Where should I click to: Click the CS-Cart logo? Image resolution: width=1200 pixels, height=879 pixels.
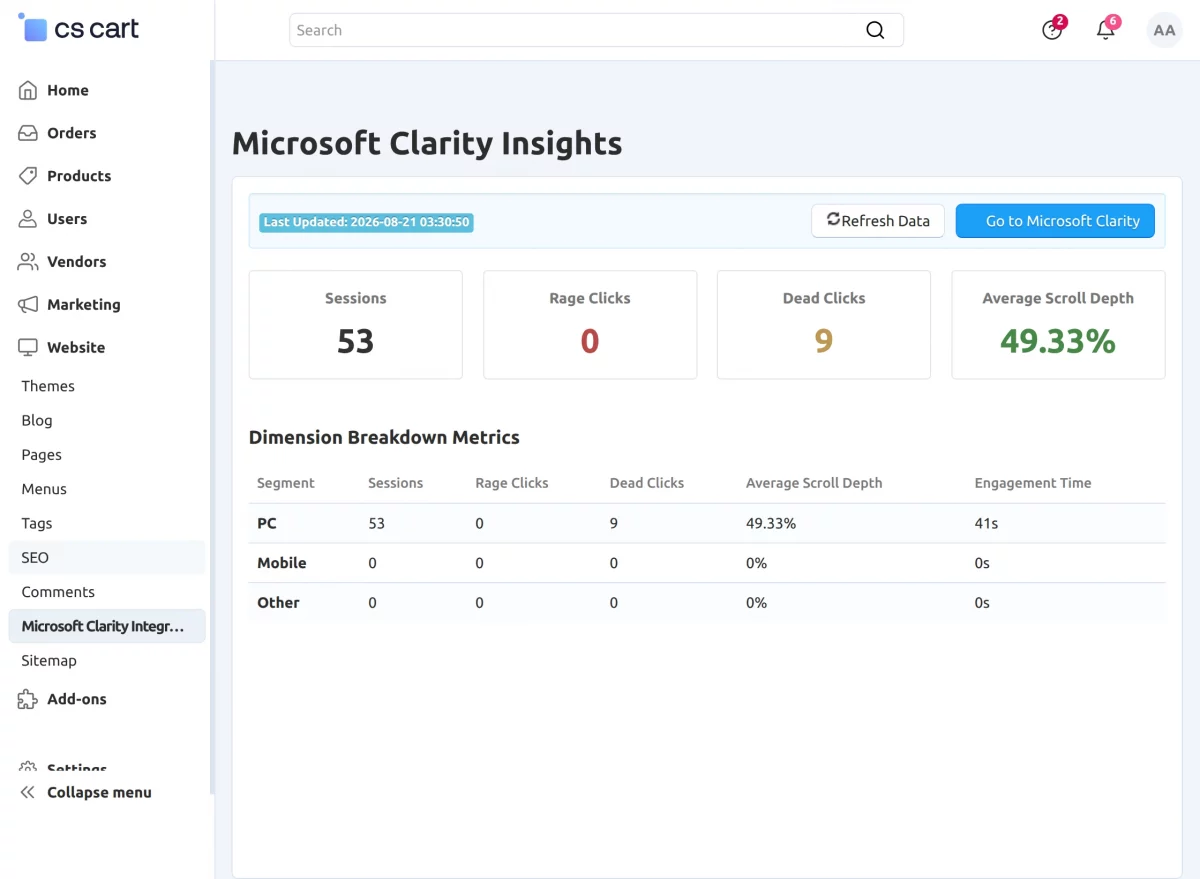[79, 28]
